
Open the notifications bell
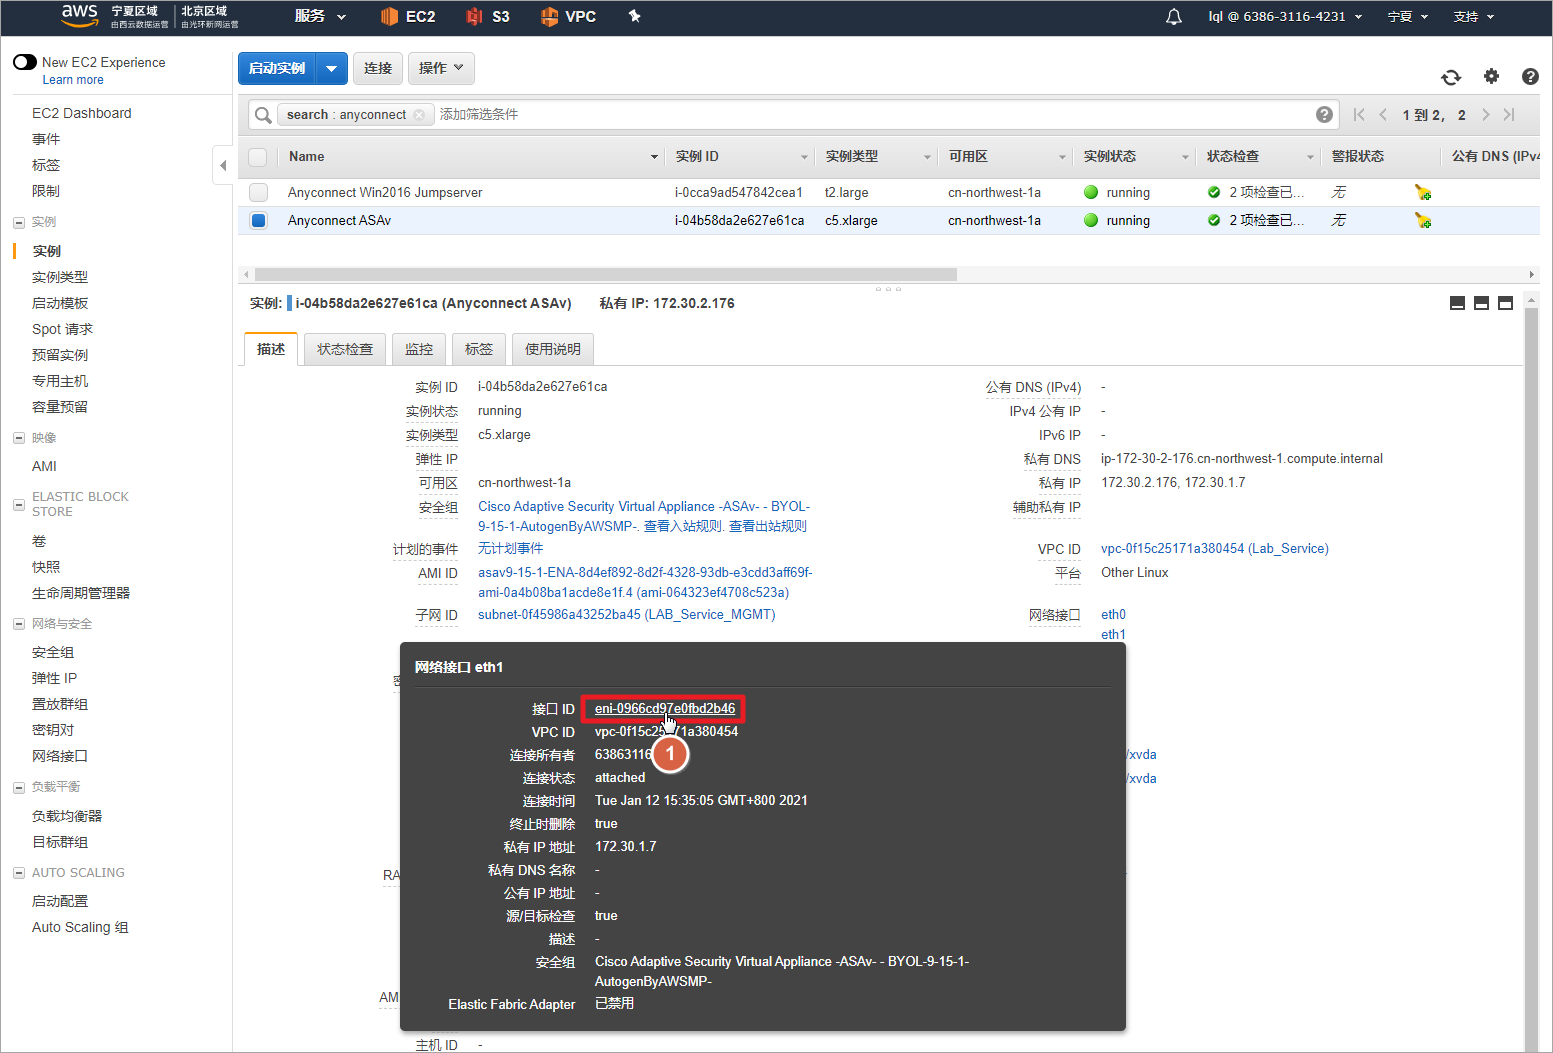click(1174, 16)
